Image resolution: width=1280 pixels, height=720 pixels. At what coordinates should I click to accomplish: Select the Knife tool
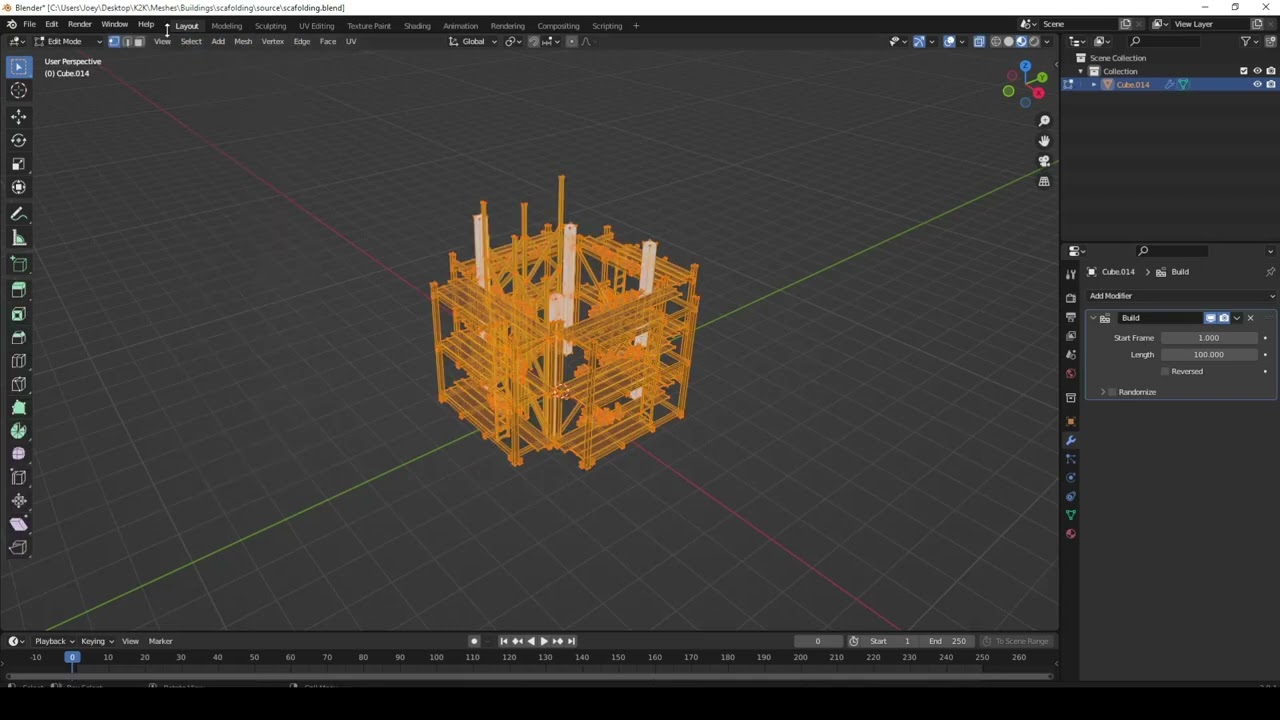point(18,384)
